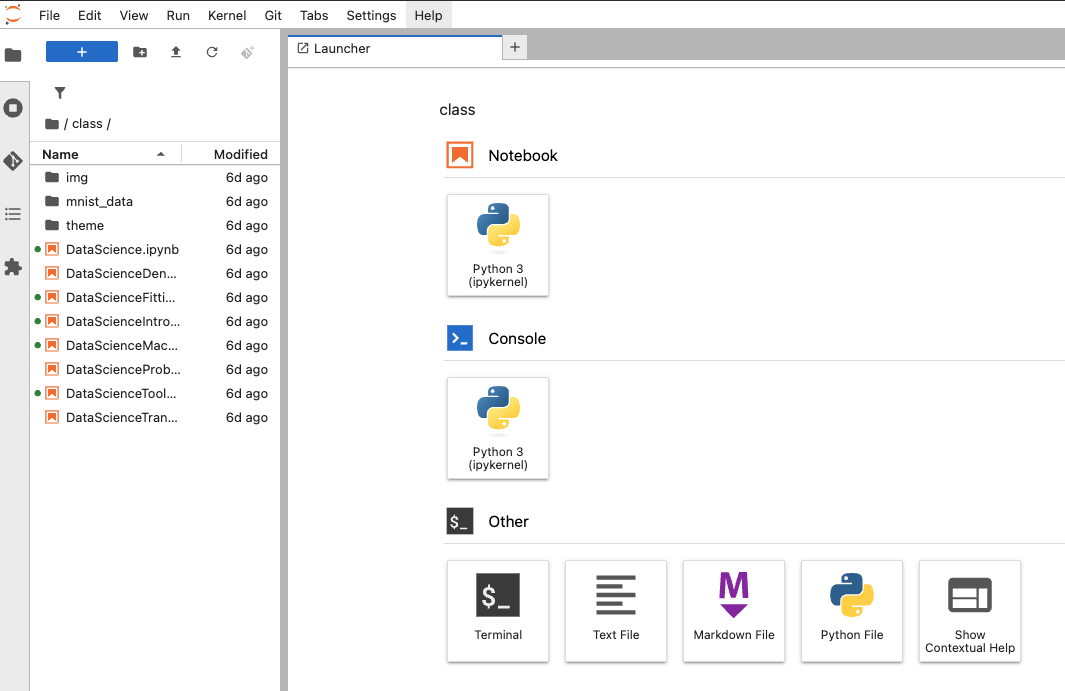The height and width of the screenshot is (691, 1065).
Task: Open the Kernel menu
Action: (x=227, y=15)
